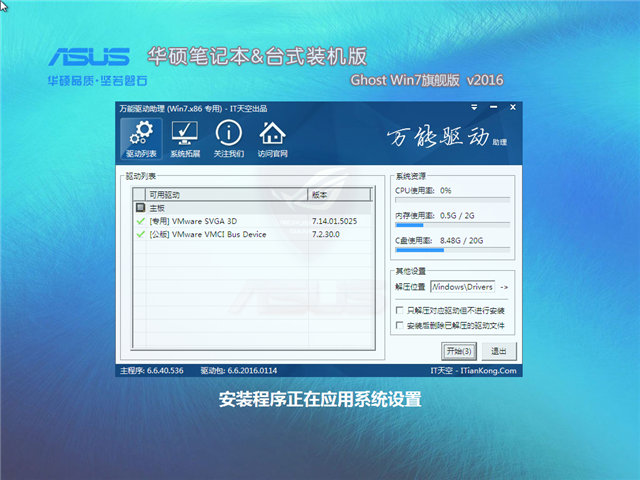
Task: Enable 只解压对应驱动但不进行安装 checkbox
Action: [400, 312]
